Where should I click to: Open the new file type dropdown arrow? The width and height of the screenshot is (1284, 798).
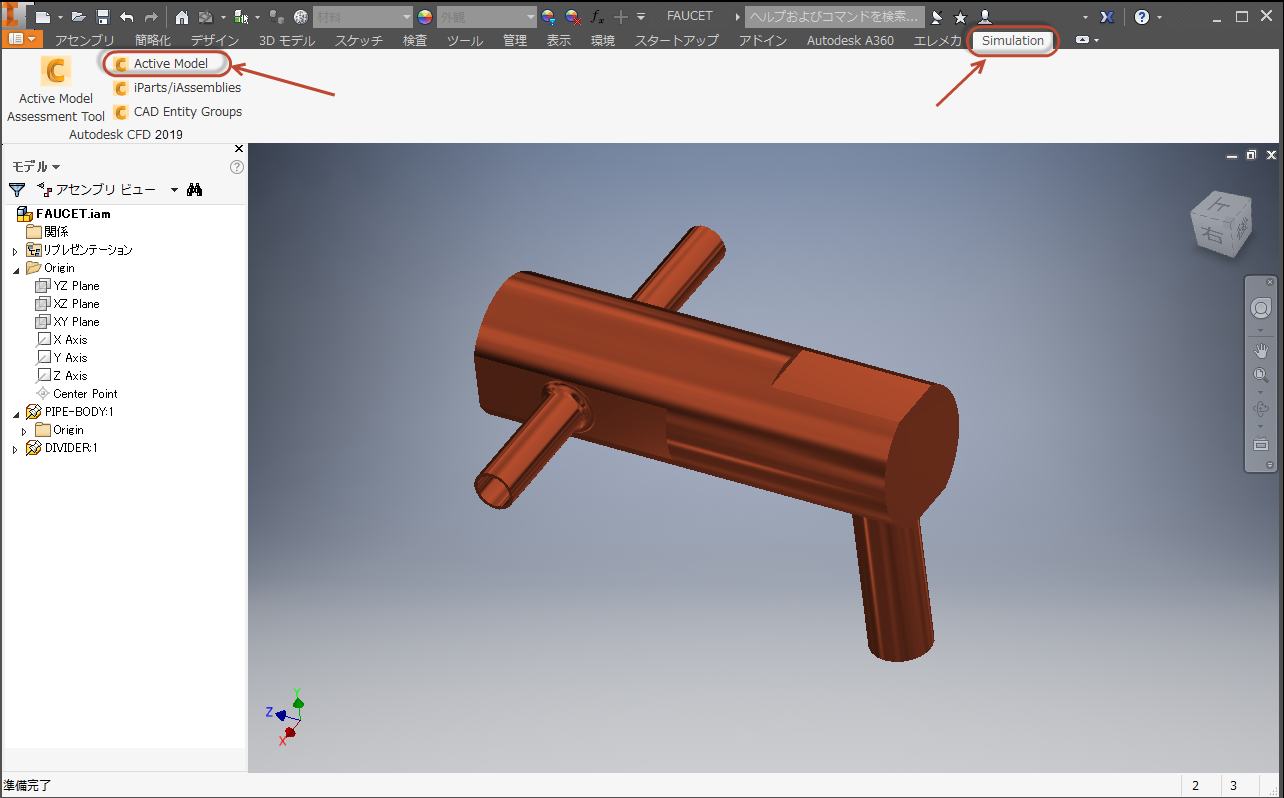click(x=60, y=17)
